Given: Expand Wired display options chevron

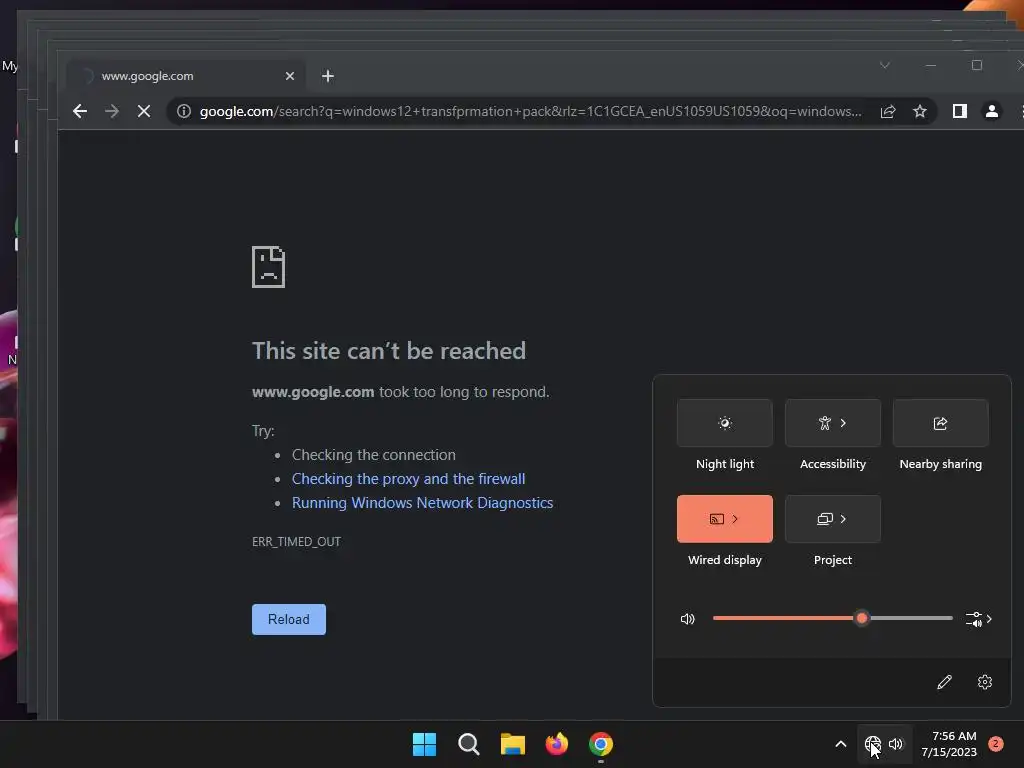Looking at the screenshot, I should tap(735, 519).
